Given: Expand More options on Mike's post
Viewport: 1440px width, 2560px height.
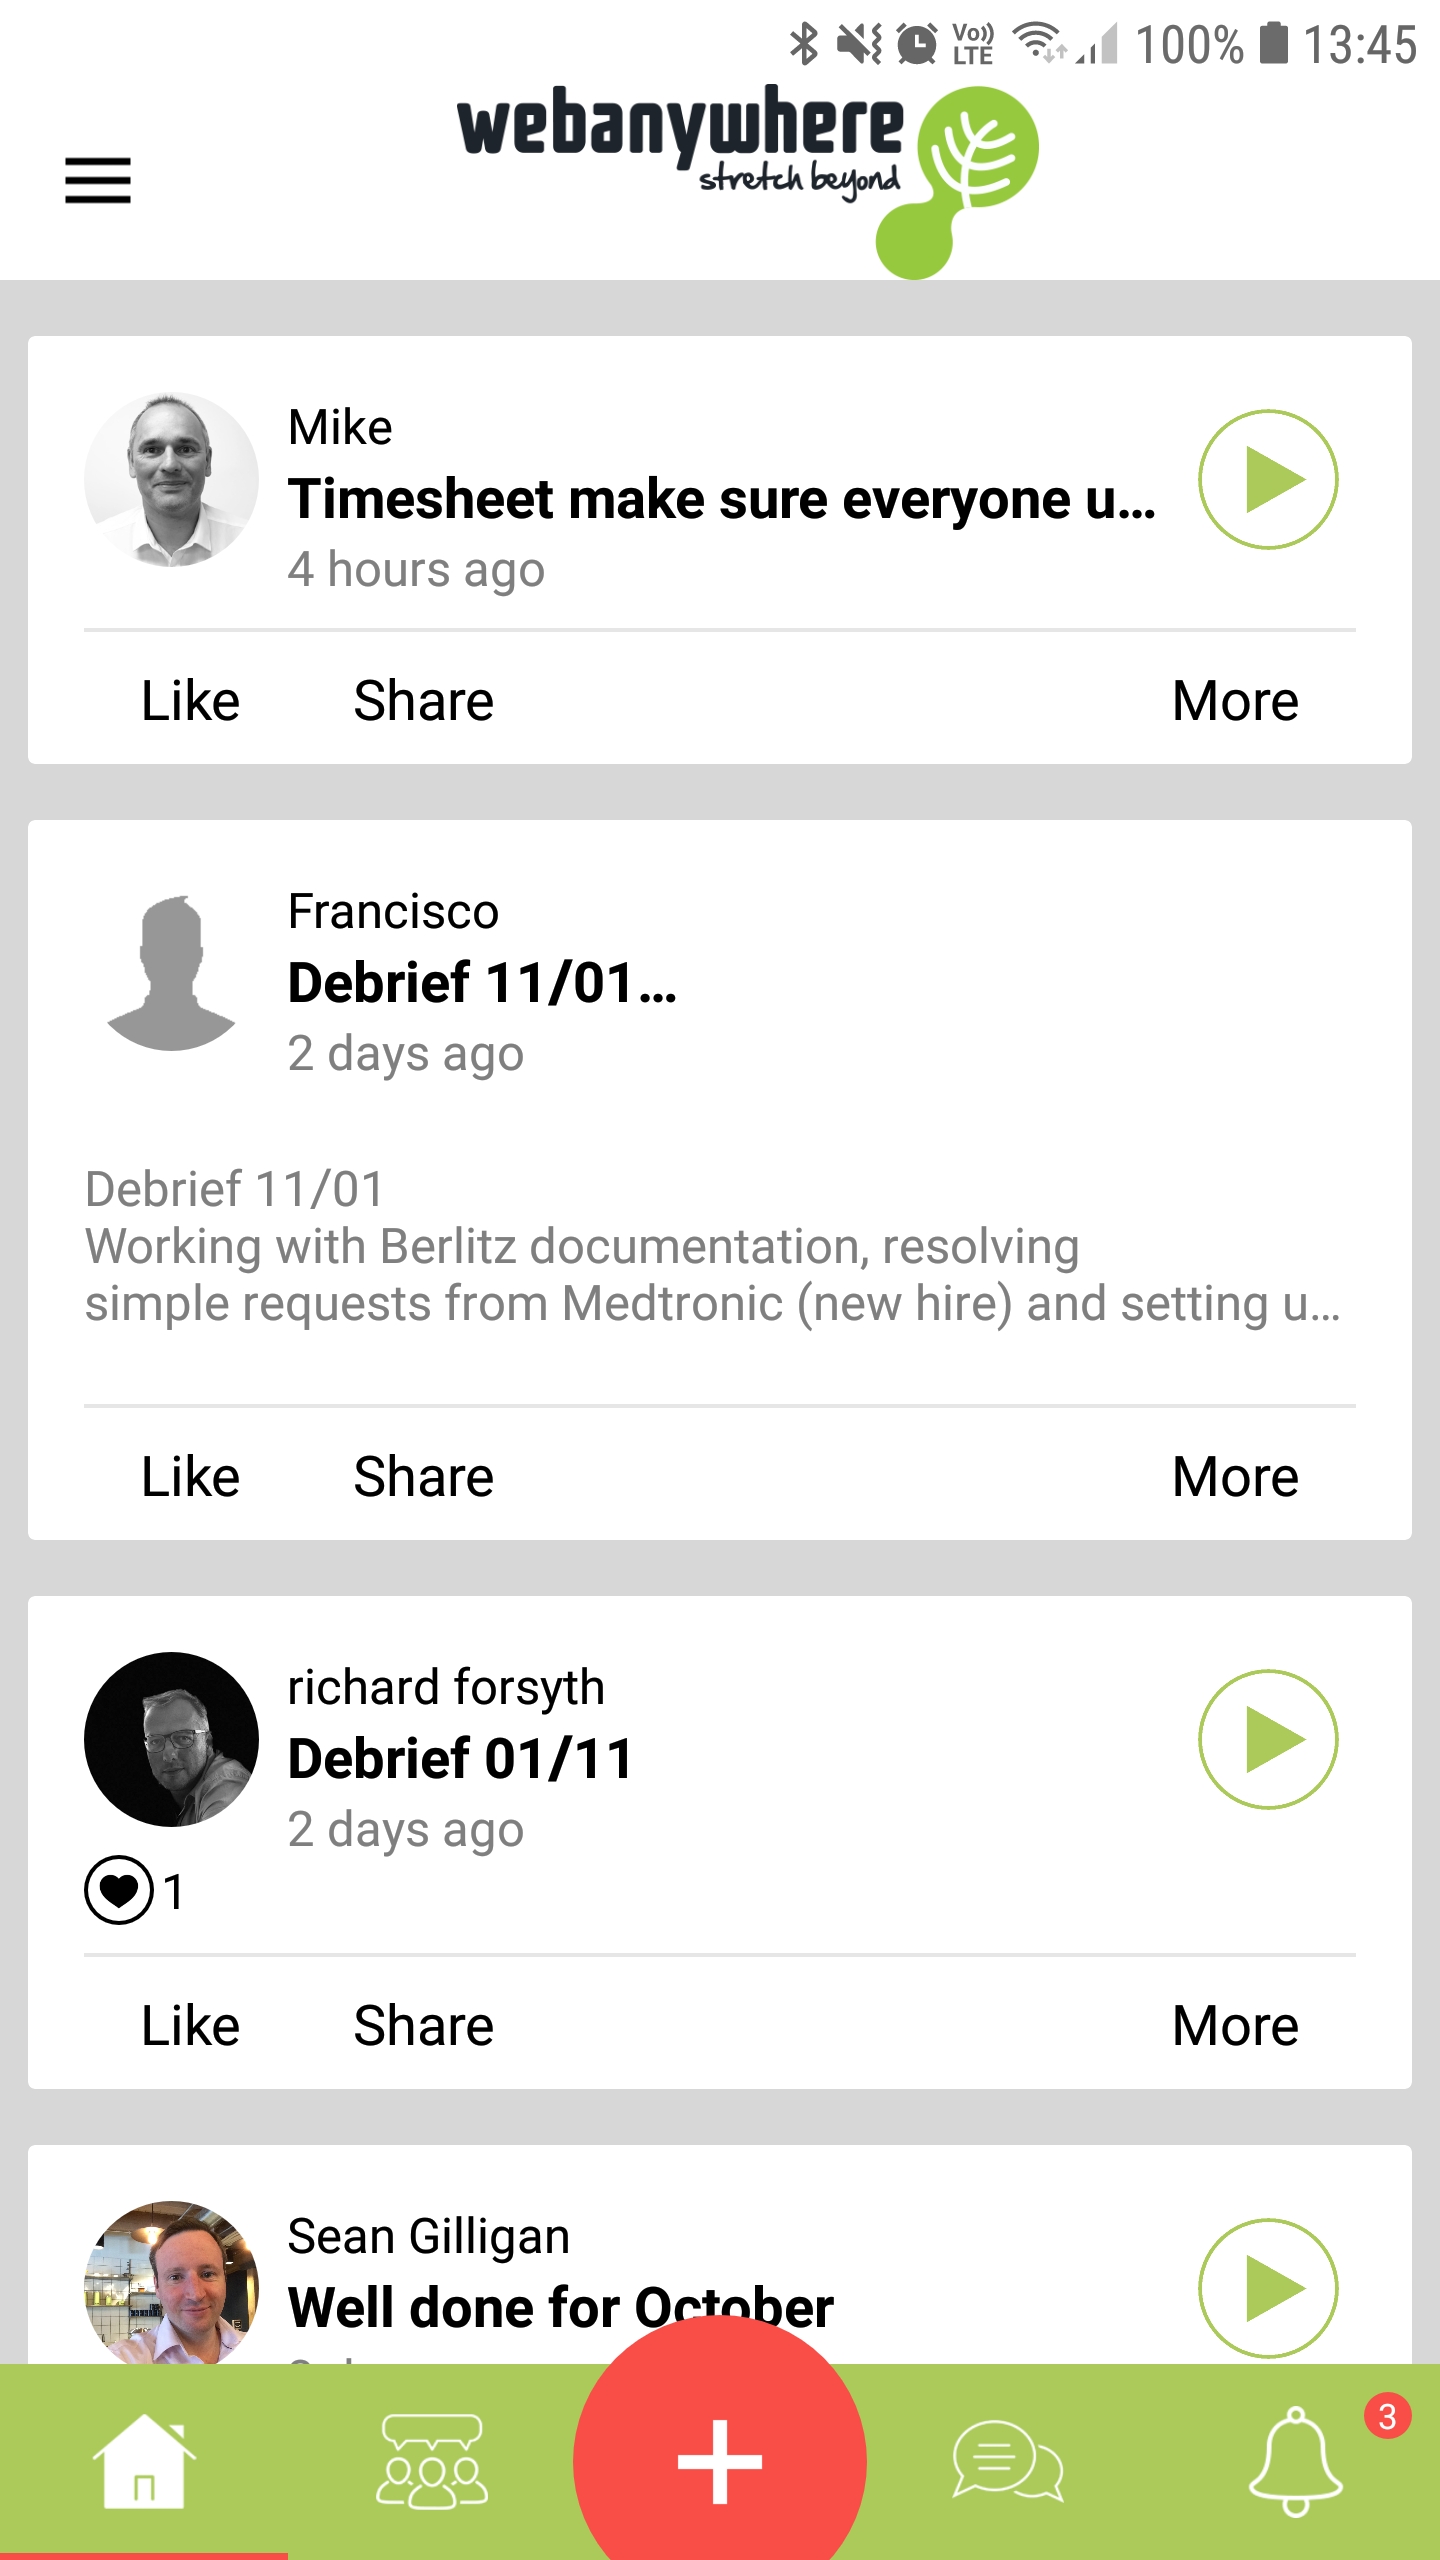Looking at the screenshot, I should pos(1235,700).
